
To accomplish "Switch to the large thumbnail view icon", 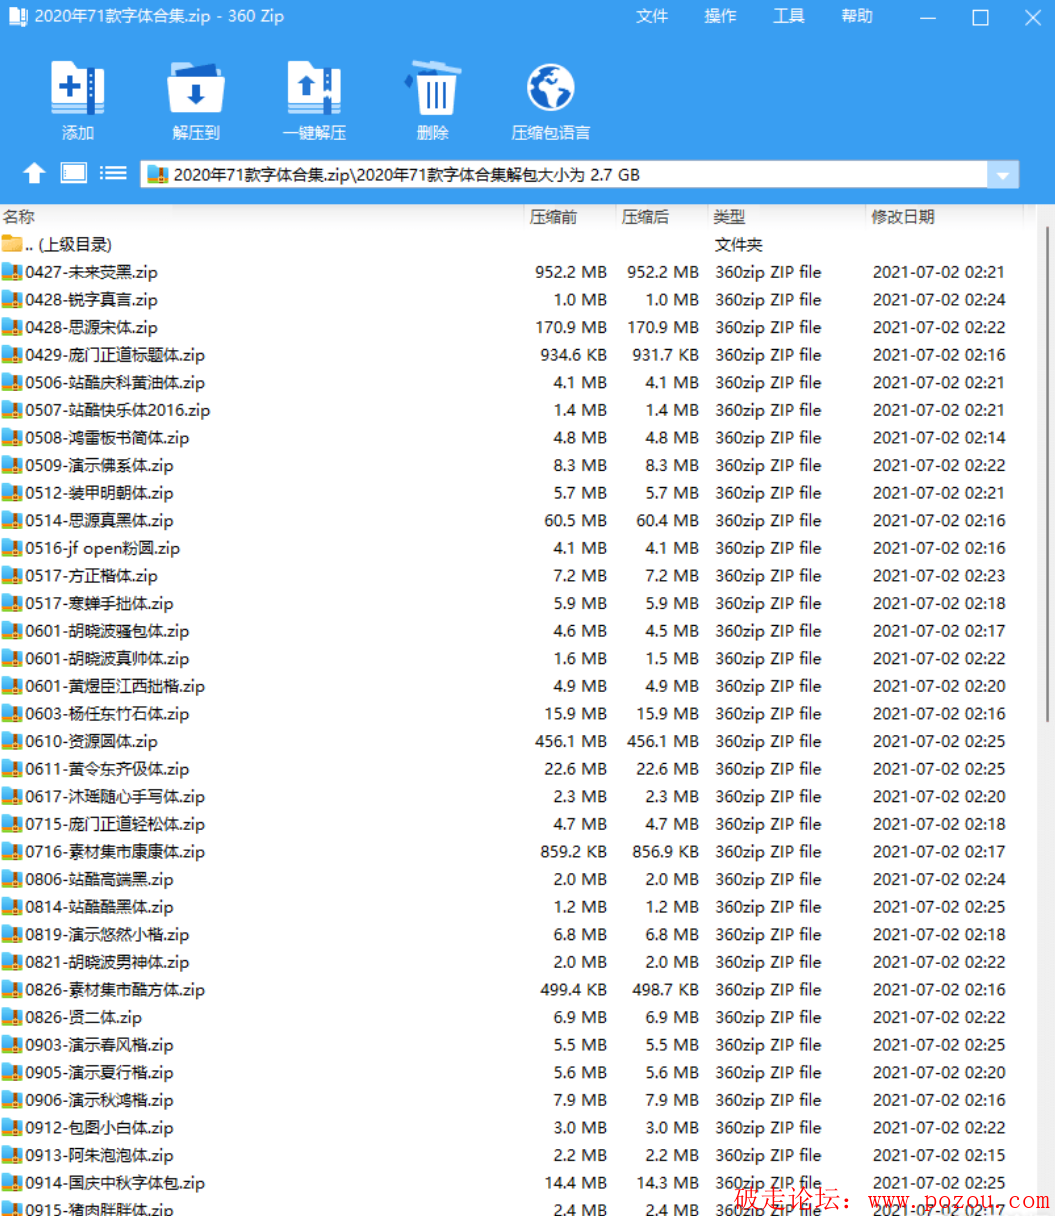I will pyautogui.click(x=74, y=173).
